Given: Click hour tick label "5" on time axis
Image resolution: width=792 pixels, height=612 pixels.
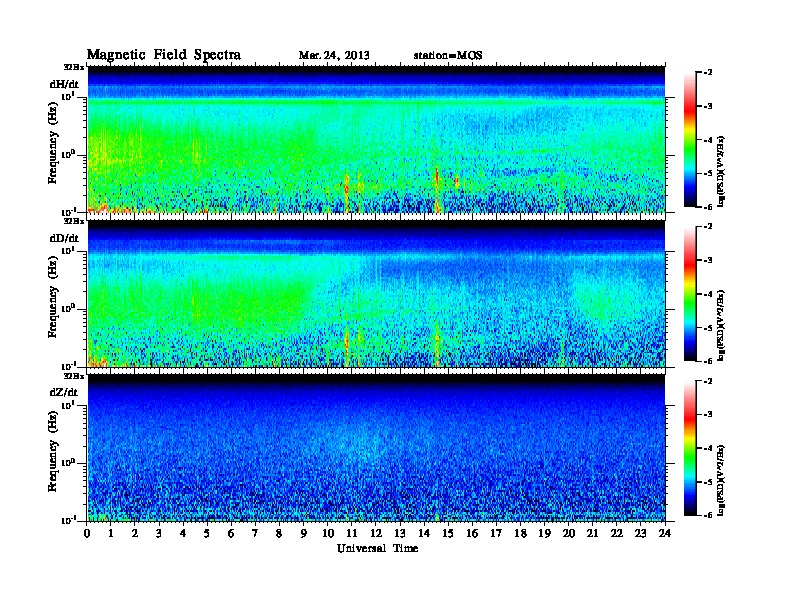Looking at the screenshot, I should point(208,533).
